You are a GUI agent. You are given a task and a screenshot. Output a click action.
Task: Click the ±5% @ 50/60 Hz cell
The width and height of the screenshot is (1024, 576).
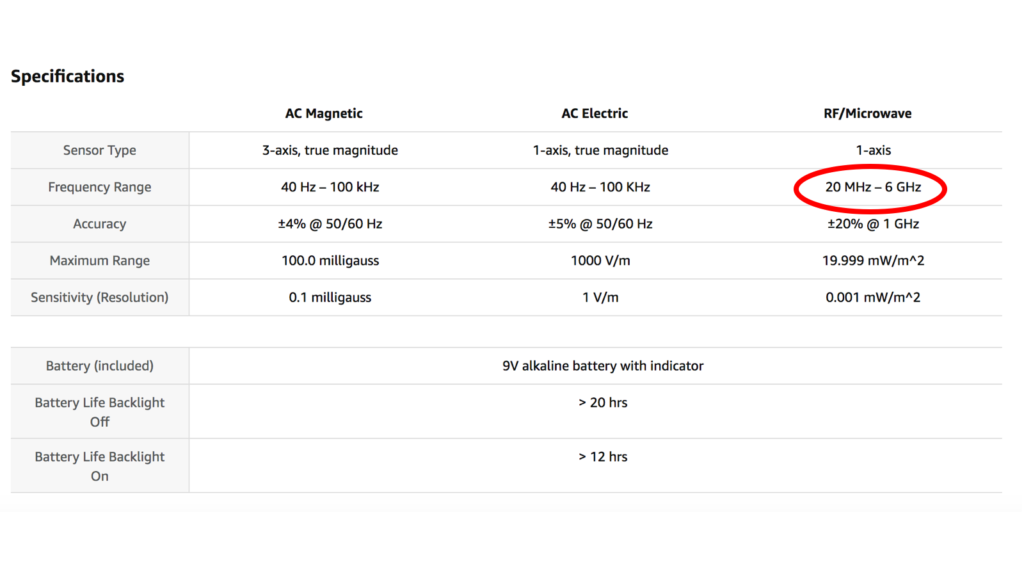coord(600,224)
